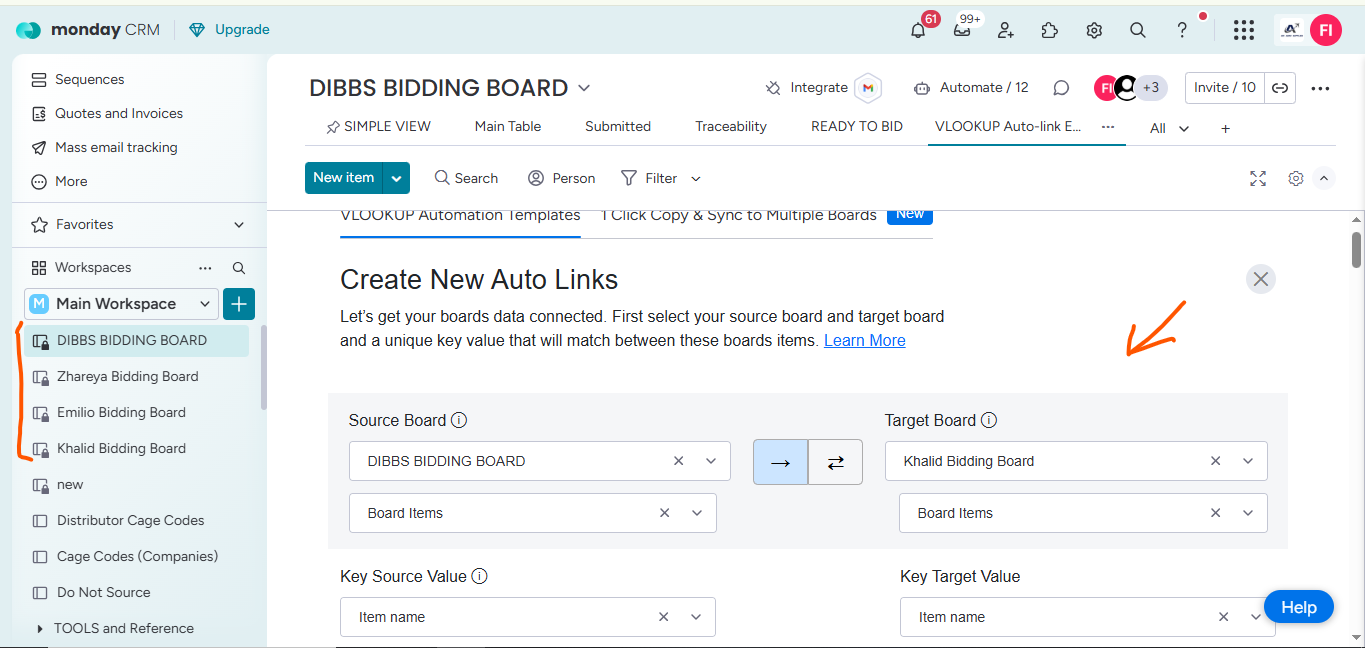Open the notifications bell
Viewport: 1365px width, 648px height.
point(918,30)
